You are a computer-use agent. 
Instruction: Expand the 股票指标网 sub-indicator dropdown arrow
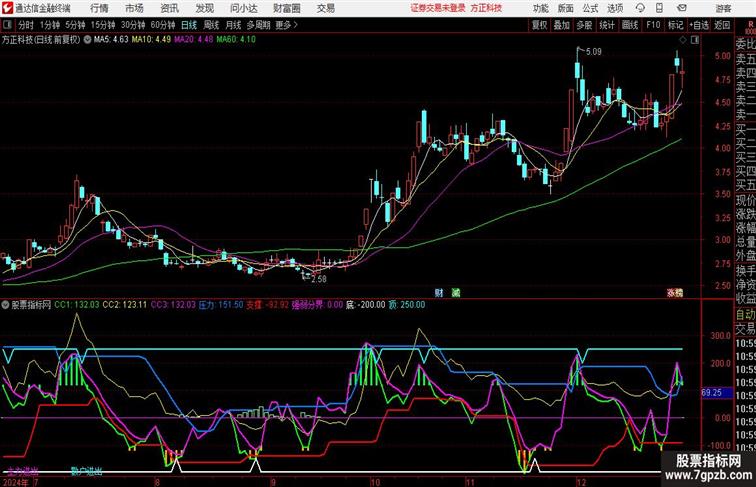(5, 305)
